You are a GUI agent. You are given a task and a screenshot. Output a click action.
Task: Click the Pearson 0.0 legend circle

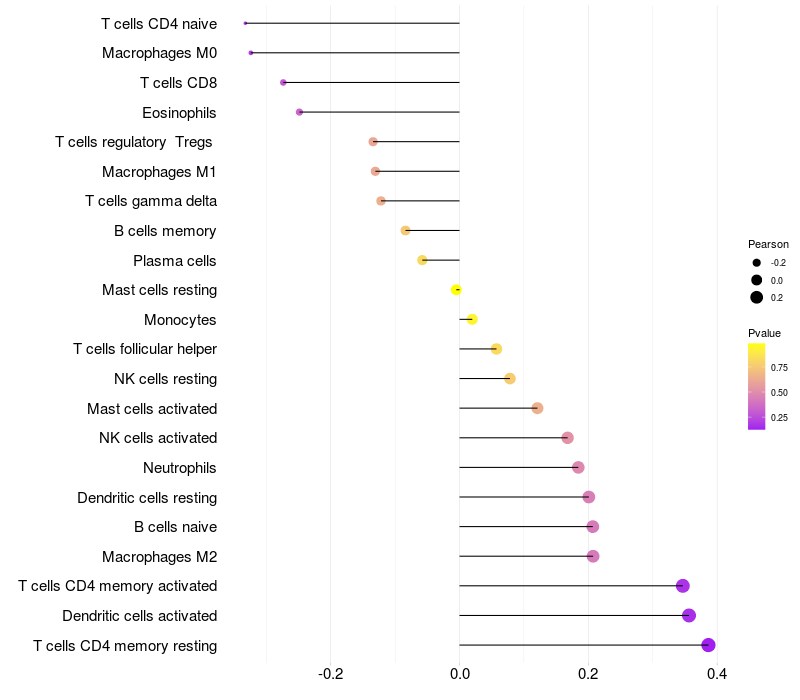pos(757,280)
